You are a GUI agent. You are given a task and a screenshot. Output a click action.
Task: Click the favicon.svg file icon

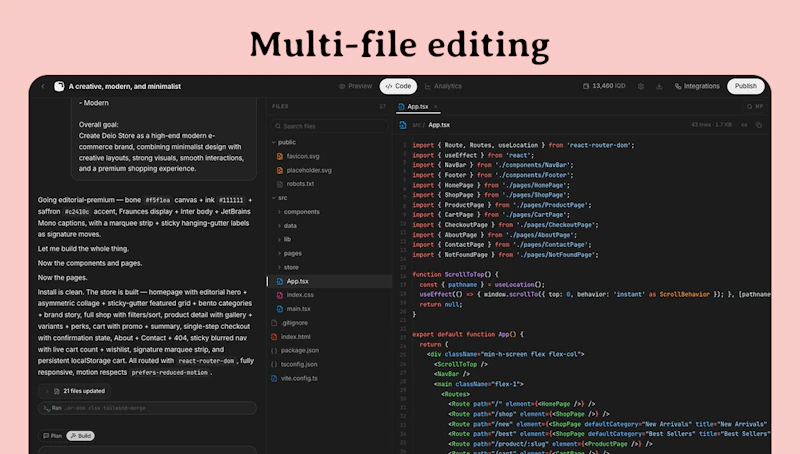pyautogui.click(x=280, y=156)
